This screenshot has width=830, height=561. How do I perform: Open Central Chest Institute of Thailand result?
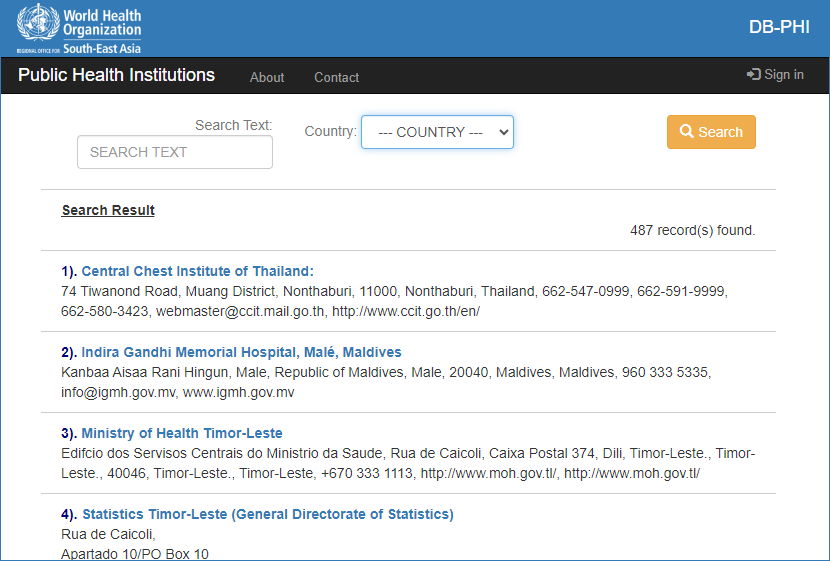[x=197, y=271]
